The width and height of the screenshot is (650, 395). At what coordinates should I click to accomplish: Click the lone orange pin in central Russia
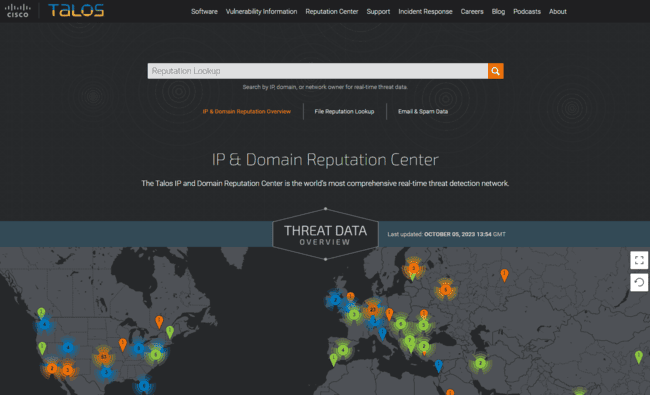pos(504,275)
